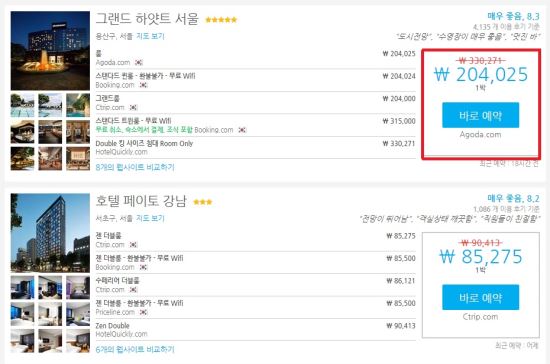This screenshot has height=364, width=550.
Task: Click the five-star rating of Grand Hyatt Seoul
Action: (x=221, y=20)
